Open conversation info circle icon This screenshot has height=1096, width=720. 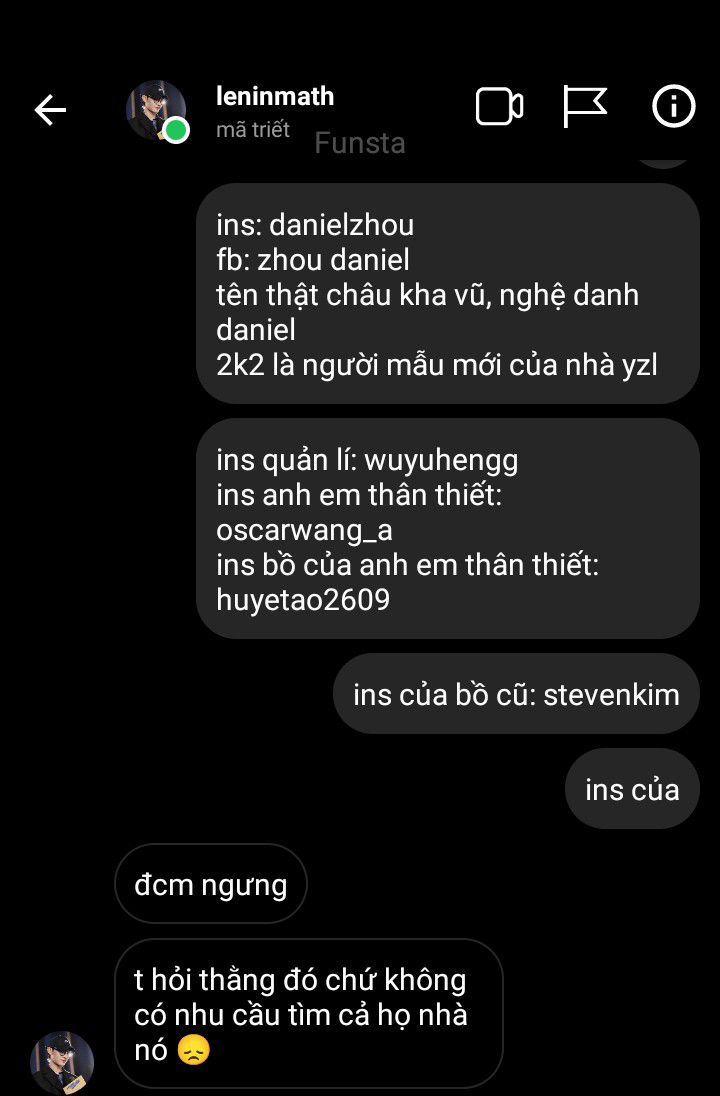click(x=674, y=106)
